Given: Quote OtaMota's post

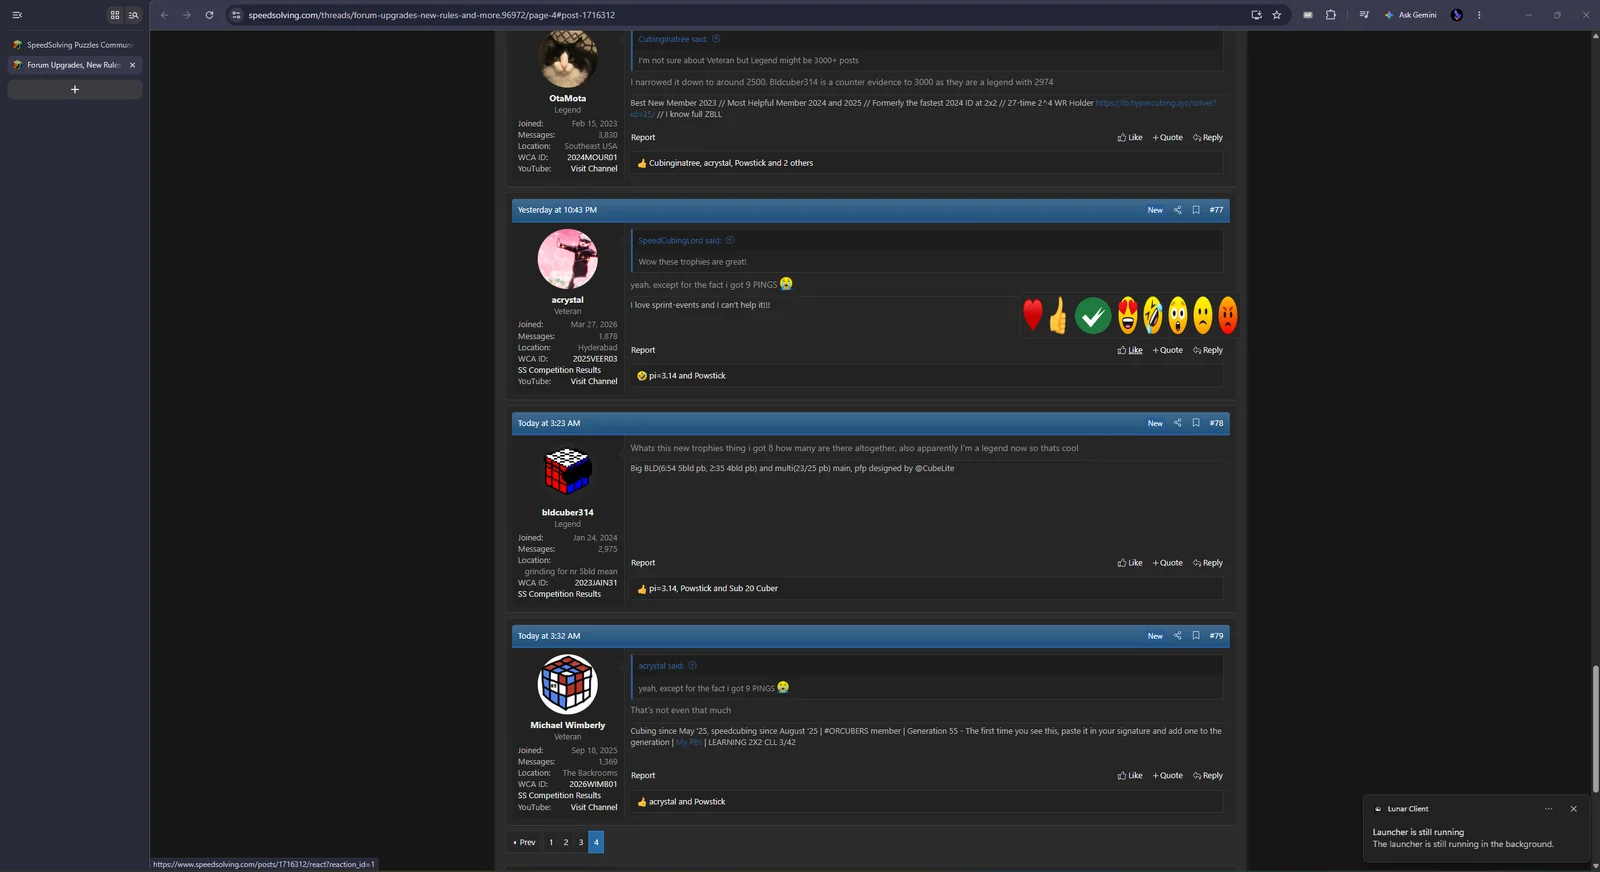Looking at the screenshot, I should point(1167,138).
